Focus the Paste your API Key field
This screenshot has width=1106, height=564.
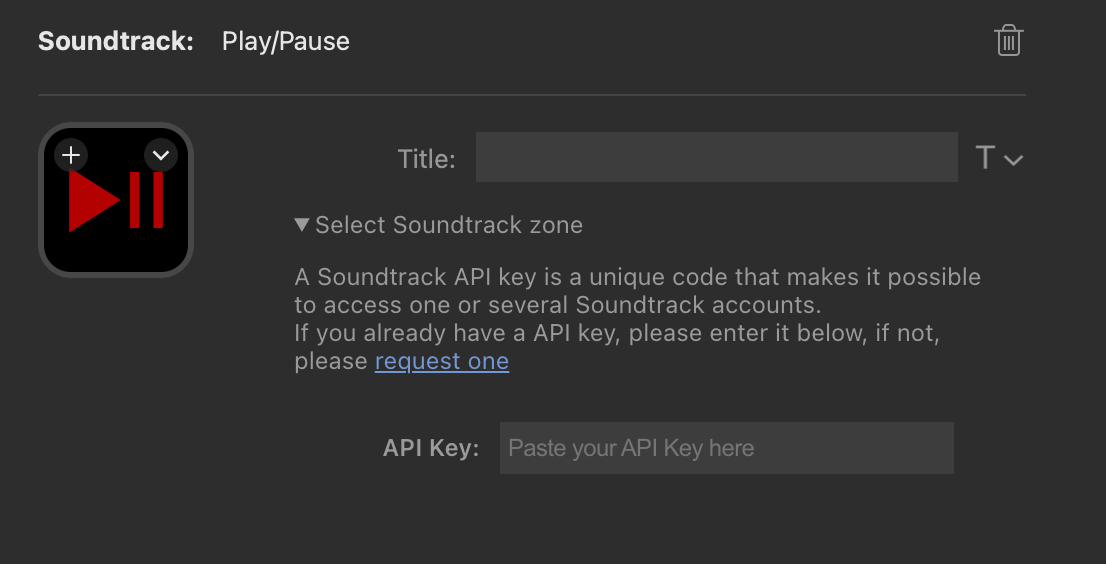[x=727, y=448]
